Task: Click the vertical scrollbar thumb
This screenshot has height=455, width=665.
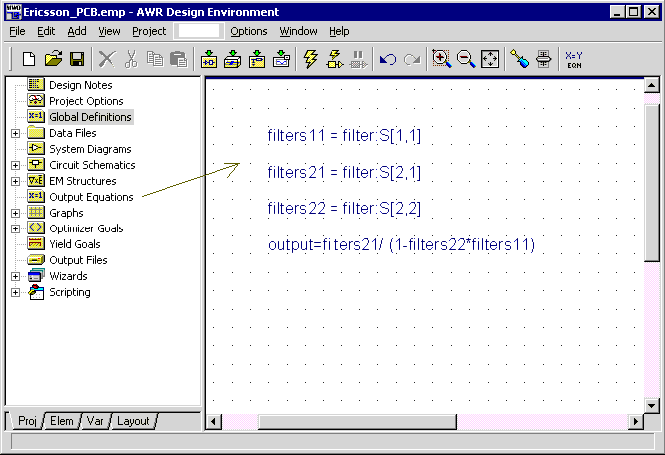Action: 651,183
